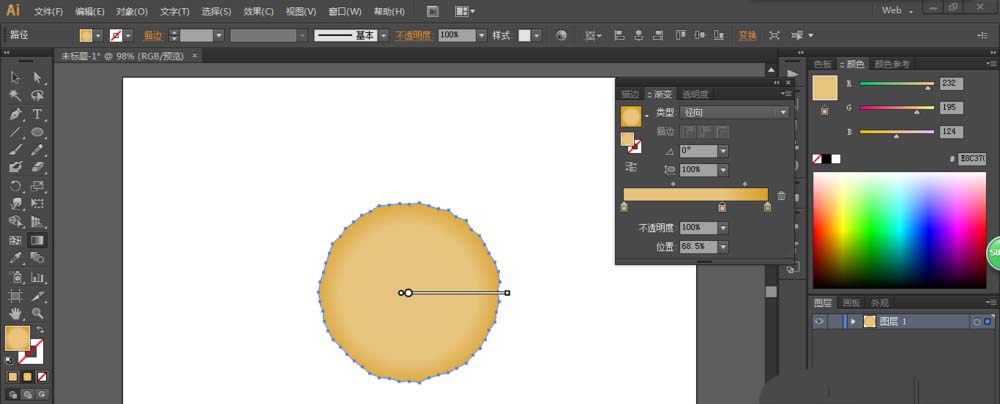Select the Lasso tool
This screenshot has height=404, width=1000.
(38, 96)
